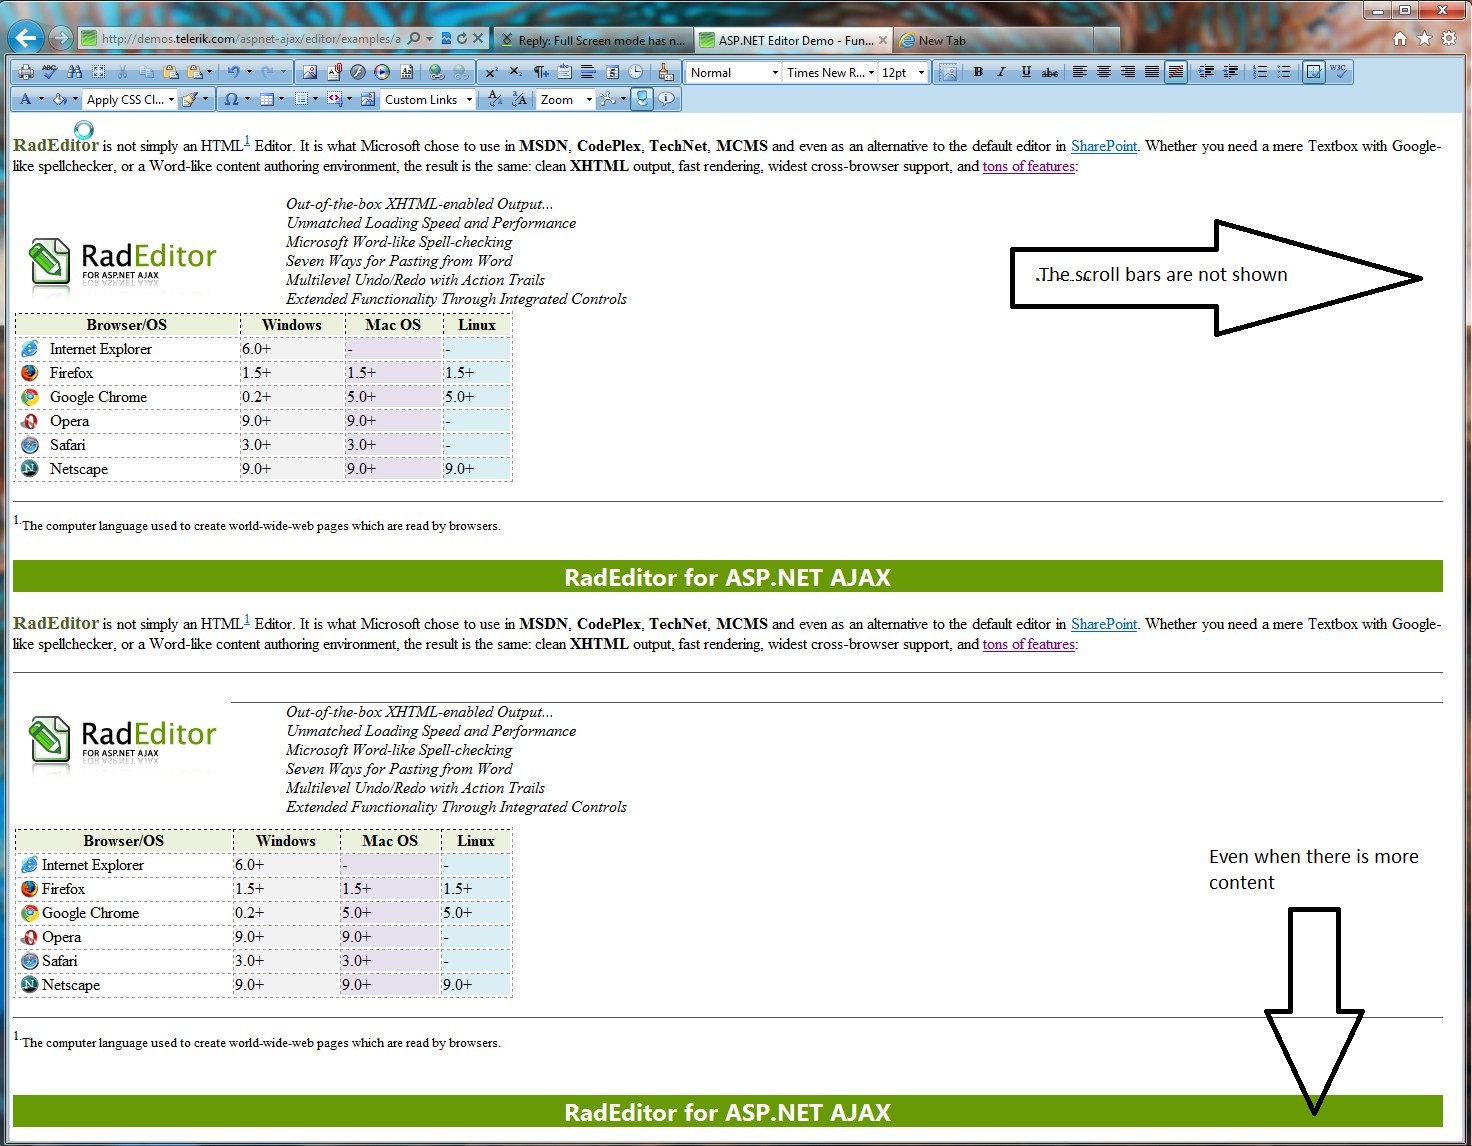The width and height of the screenshot is (1472, 1146).
Task: Click the Paste clipboard icon
Action: click(x=170, y=72)
